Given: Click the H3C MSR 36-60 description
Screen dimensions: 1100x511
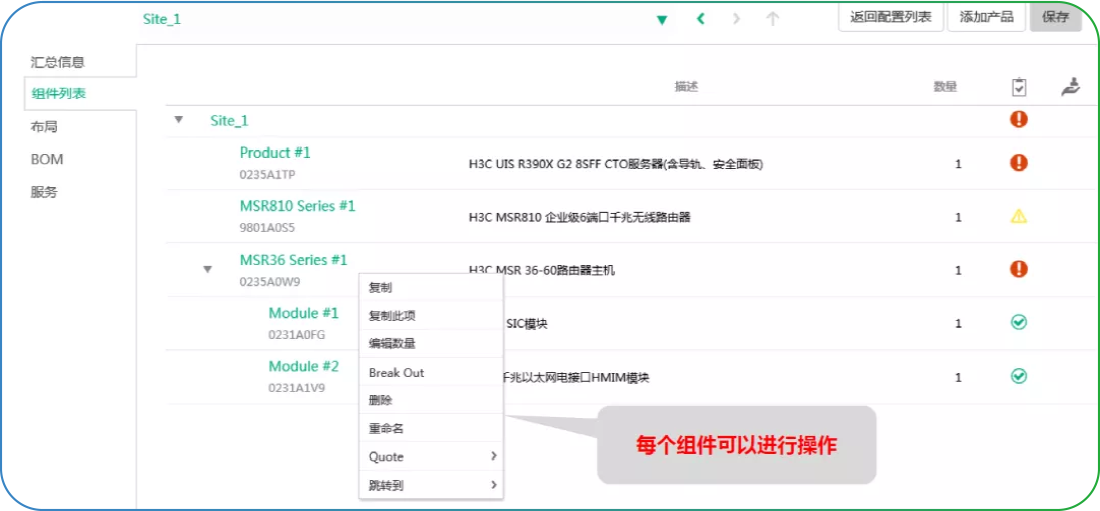Looking at the screenshot, I should point(542,270).
